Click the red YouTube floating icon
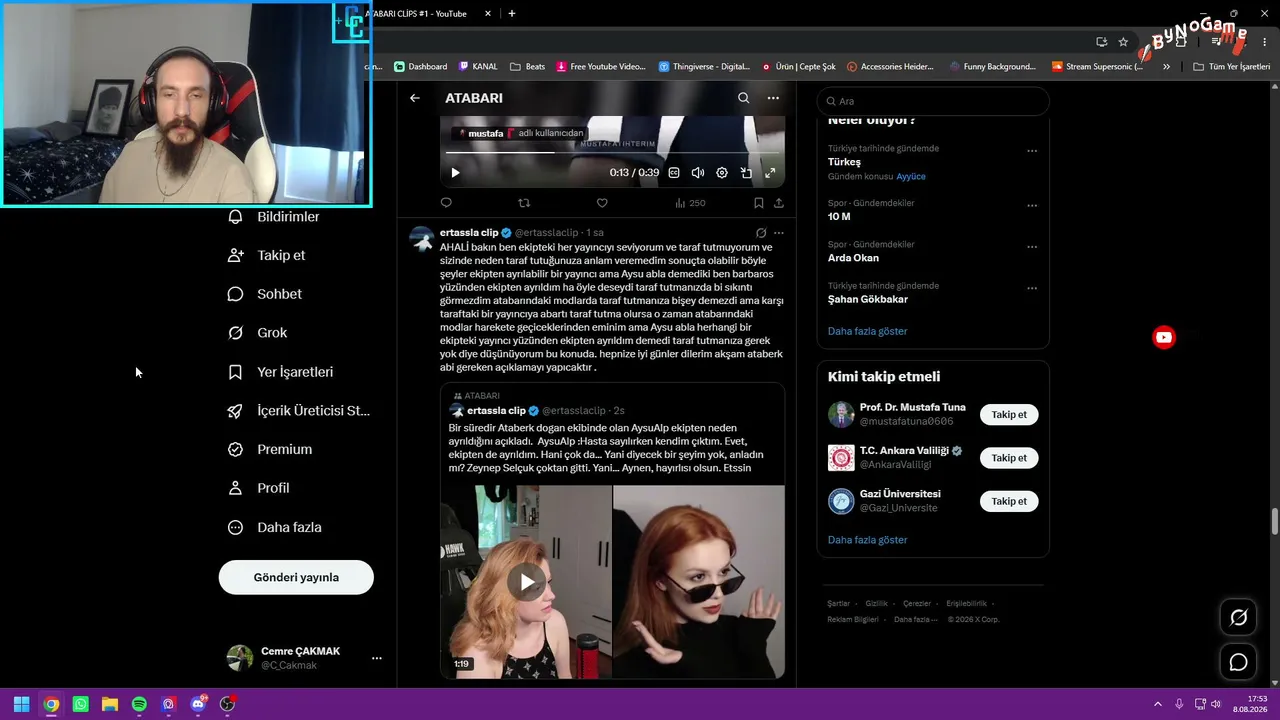 (x=1164, y=337)
